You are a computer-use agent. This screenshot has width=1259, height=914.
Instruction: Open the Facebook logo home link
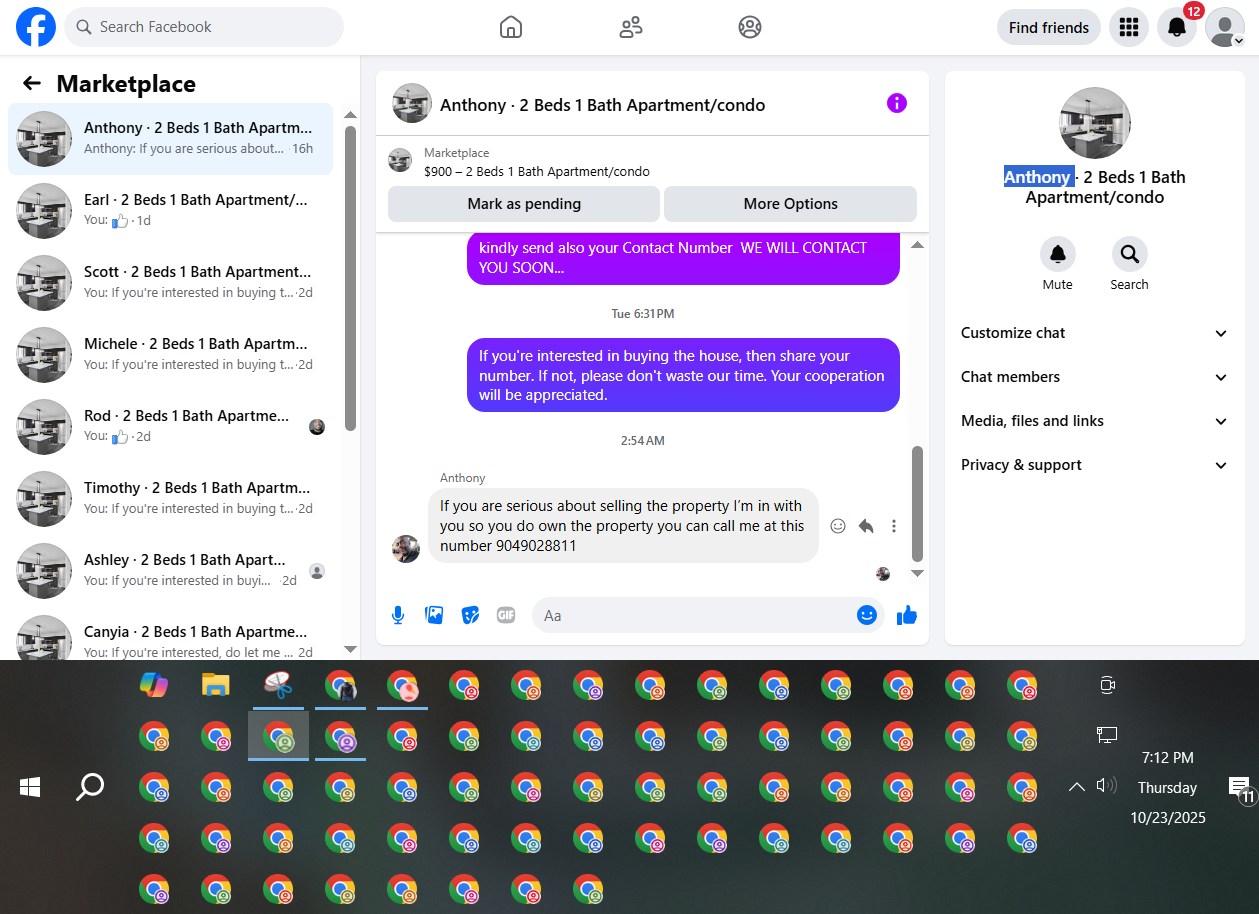36,27
